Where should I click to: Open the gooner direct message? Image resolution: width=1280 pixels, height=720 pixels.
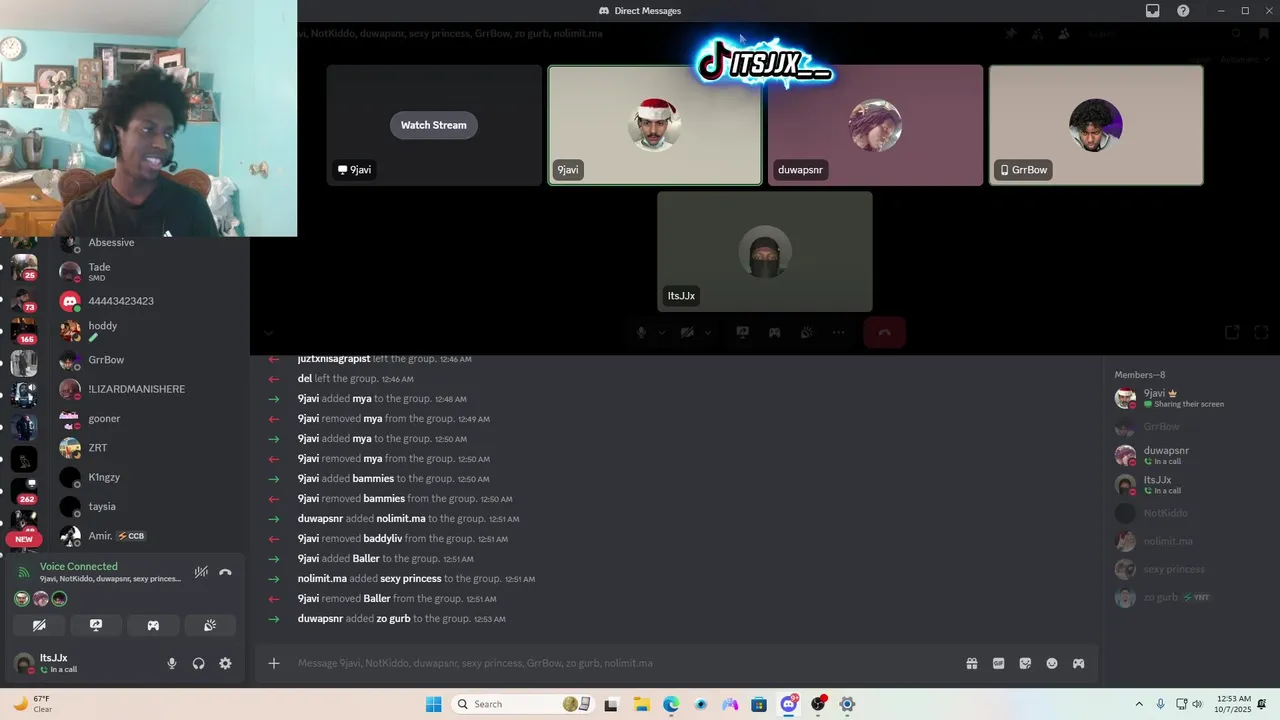(x=149, y=418)
